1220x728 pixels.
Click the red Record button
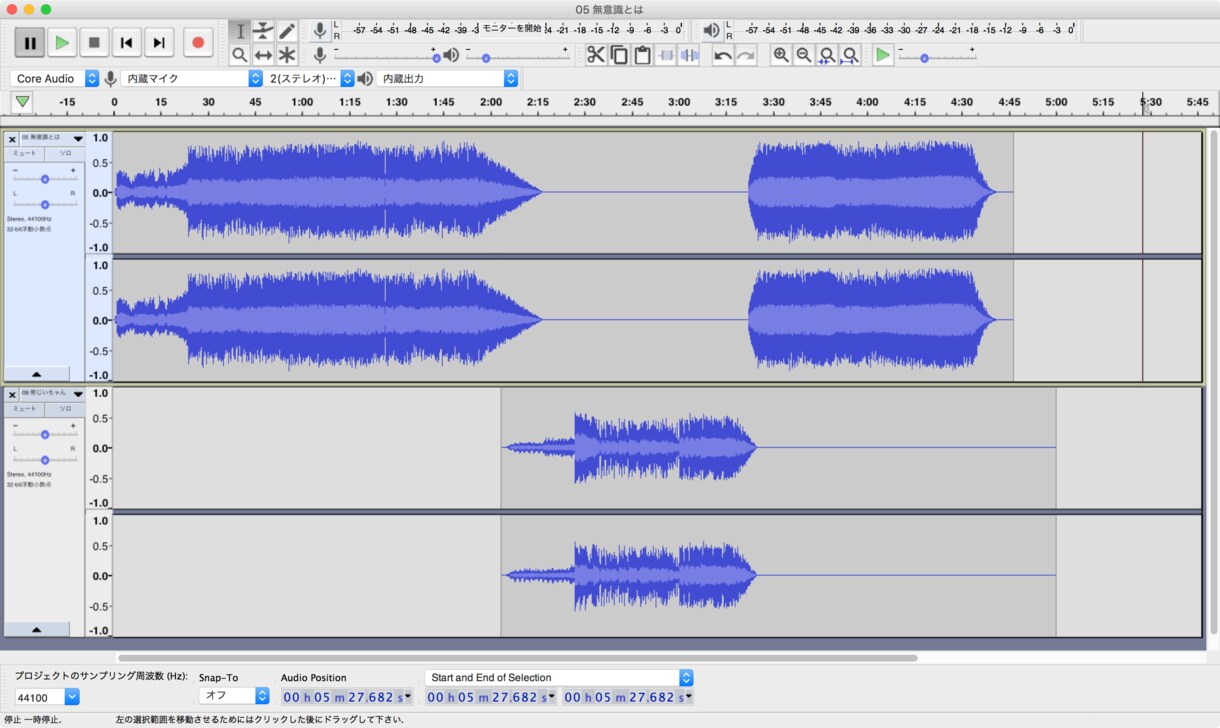pos(198,42)
